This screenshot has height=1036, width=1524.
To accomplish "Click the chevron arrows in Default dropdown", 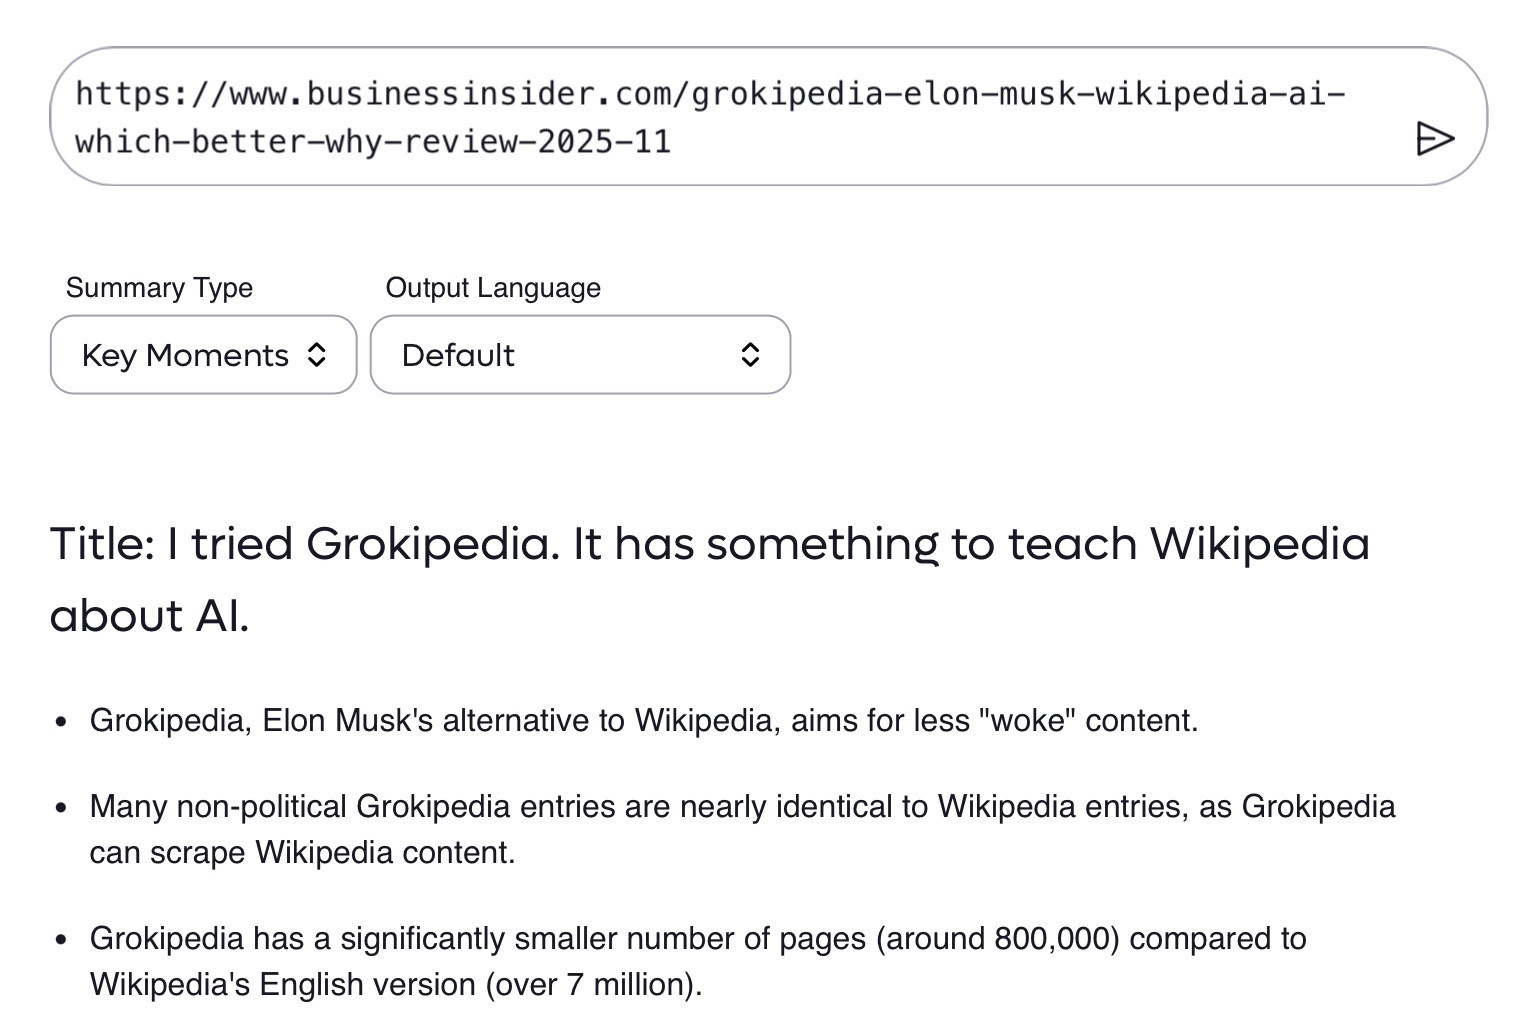I will (x=750, y=355).
